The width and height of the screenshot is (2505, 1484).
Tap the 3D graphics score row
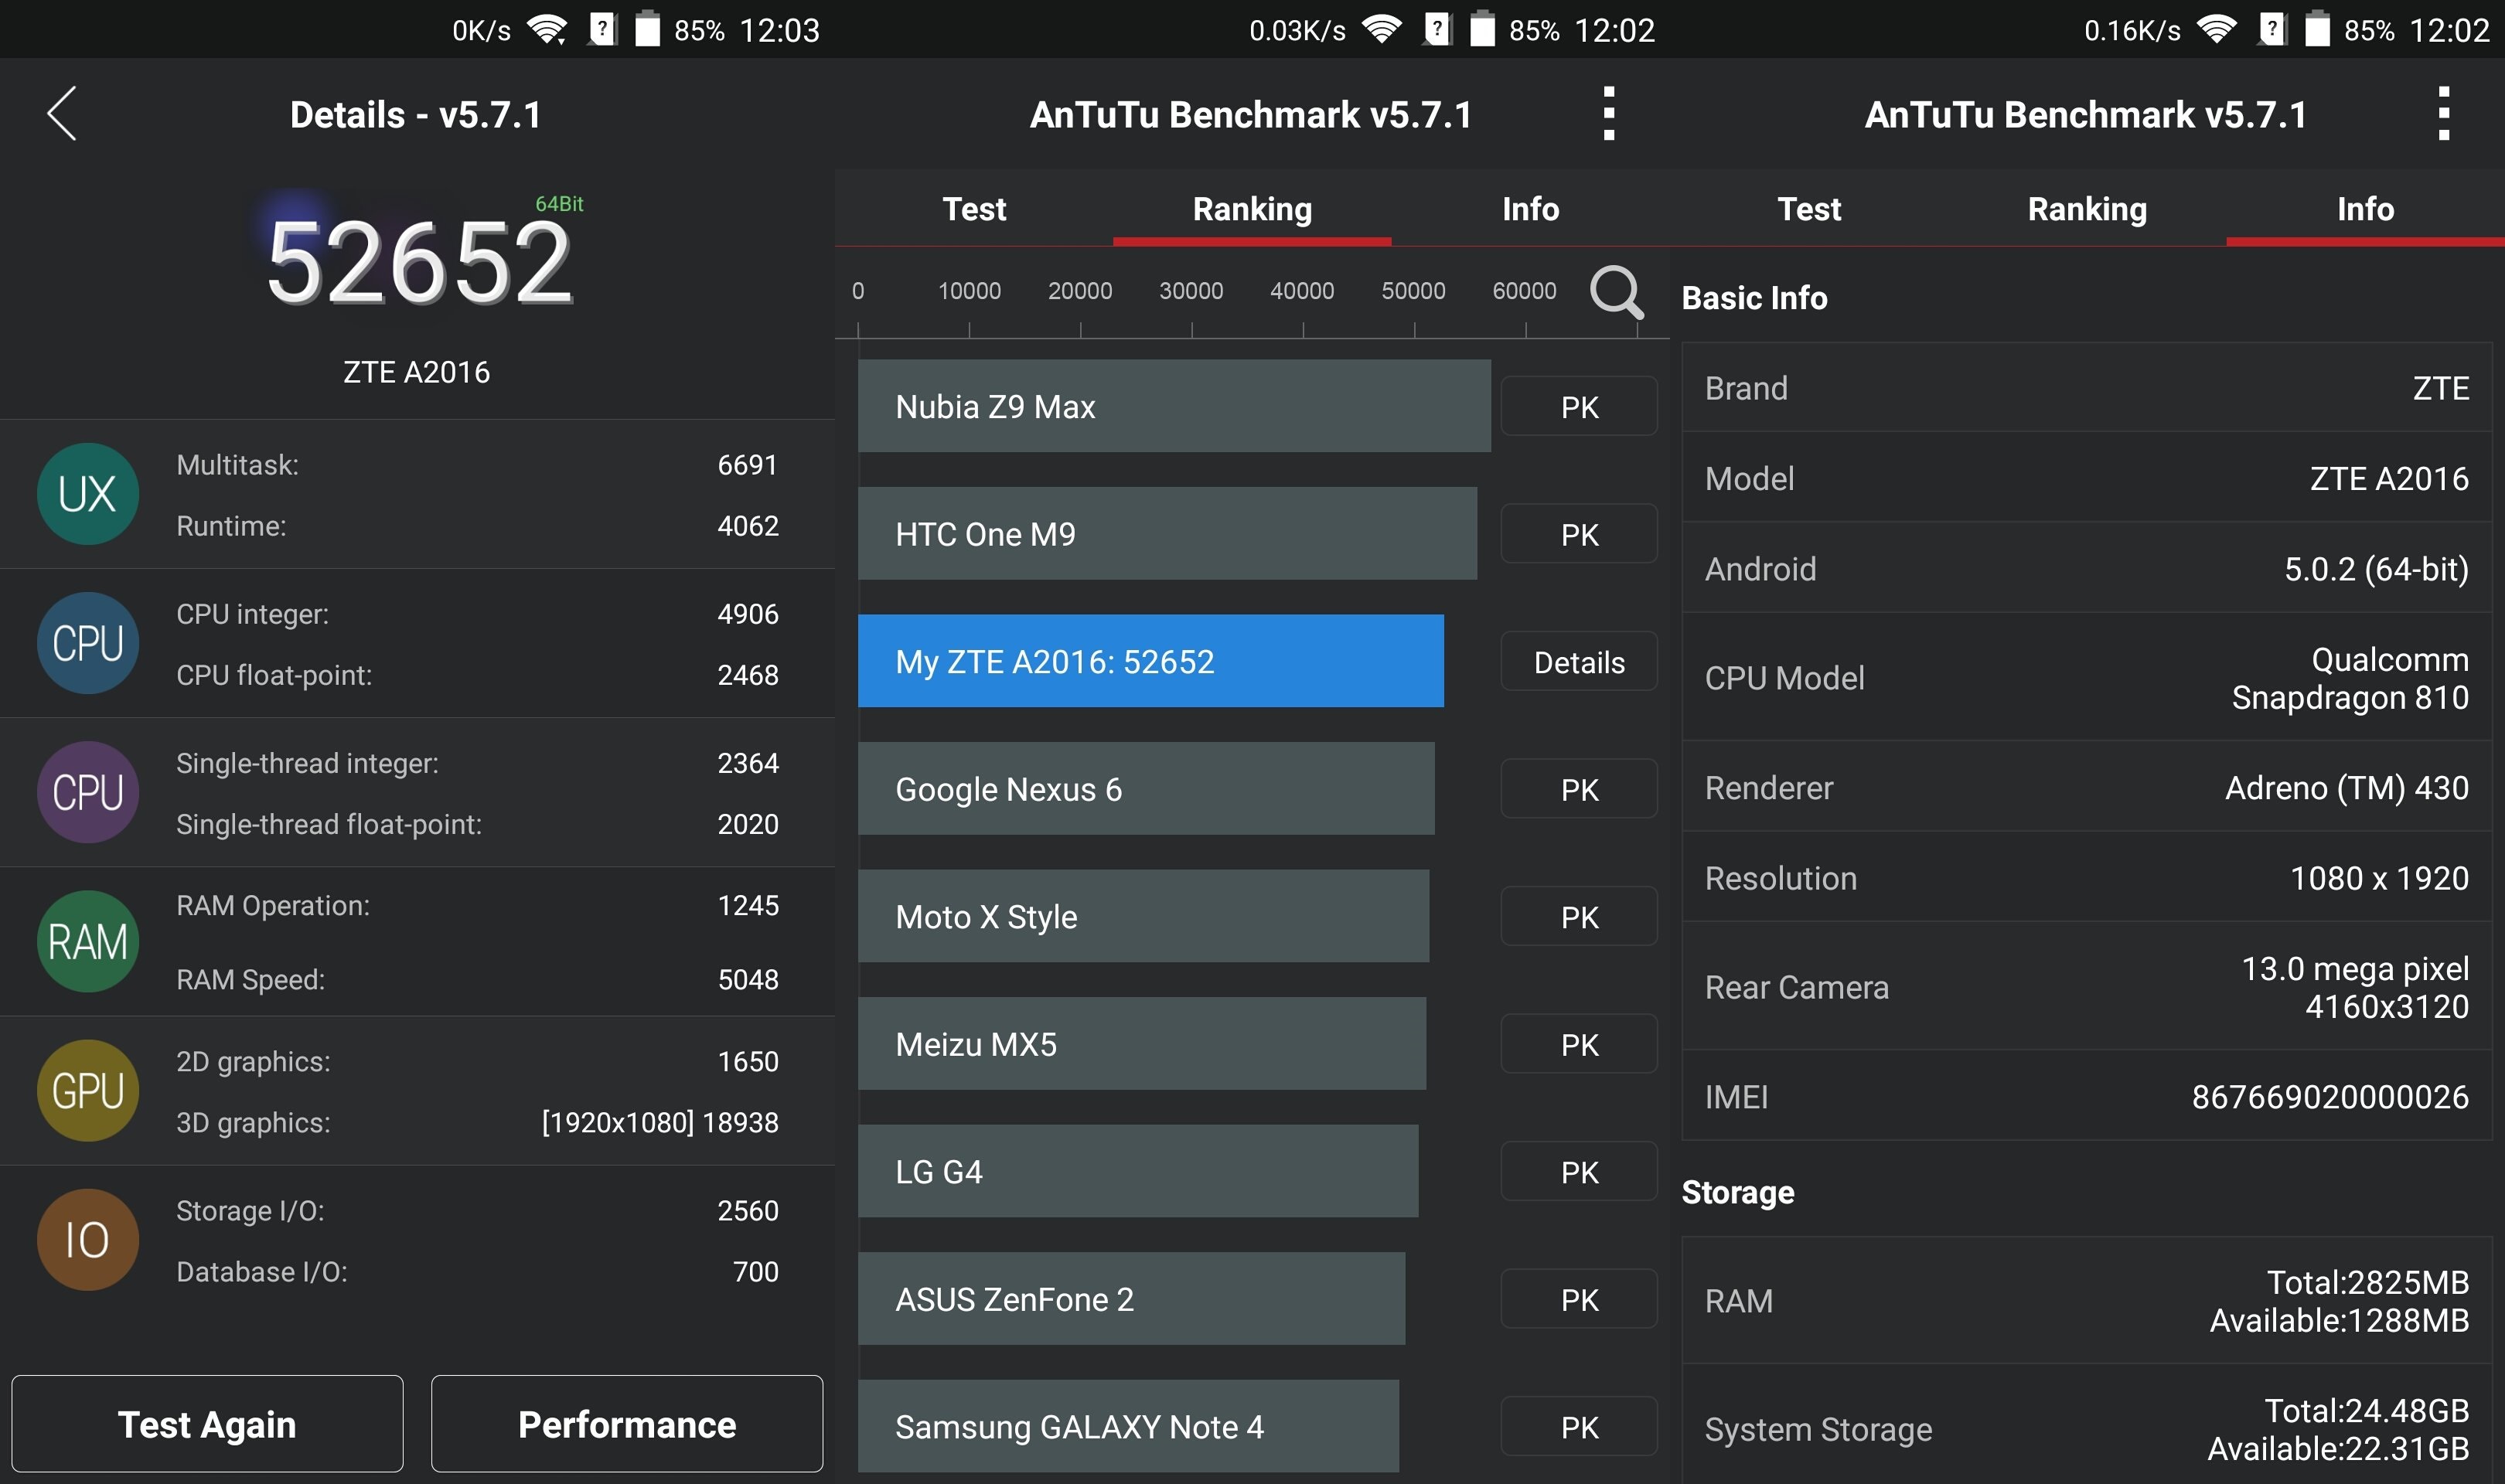click(477, 1122)
